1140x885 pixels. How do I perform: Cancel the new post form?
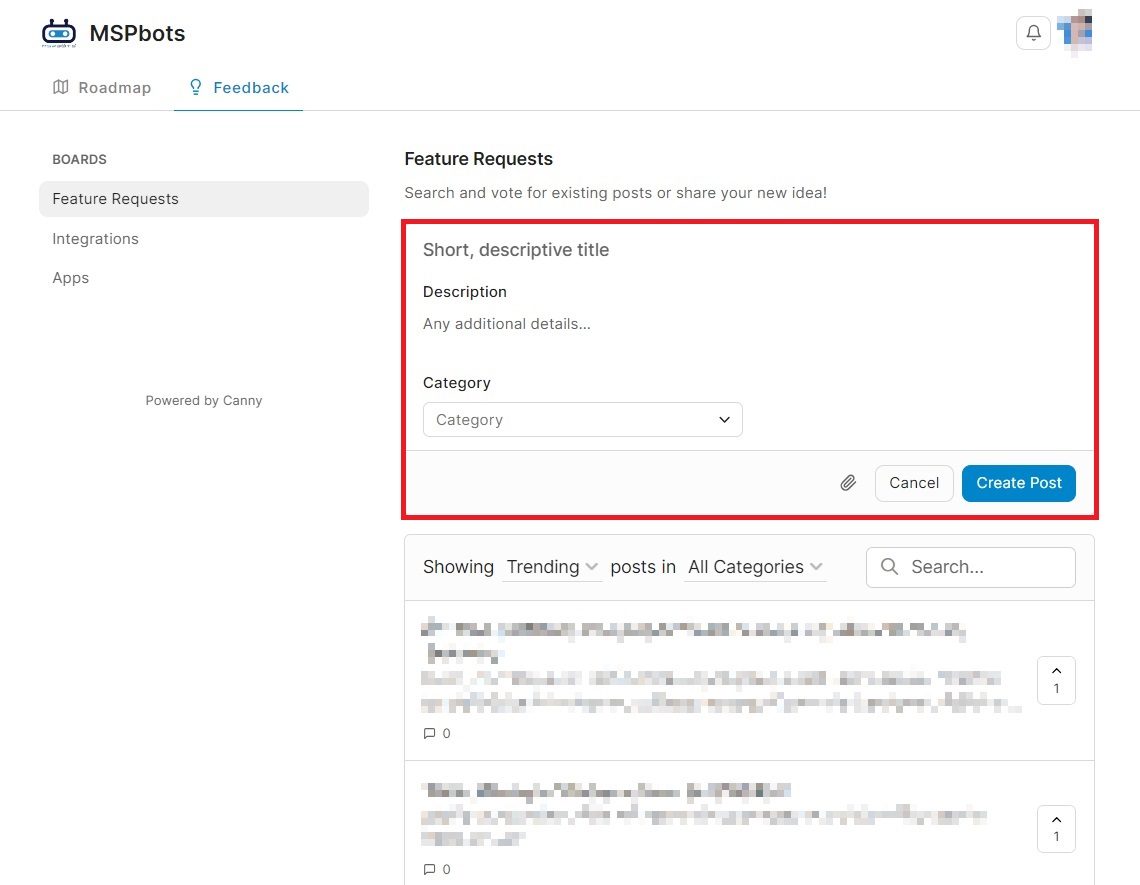coord(914,483)
